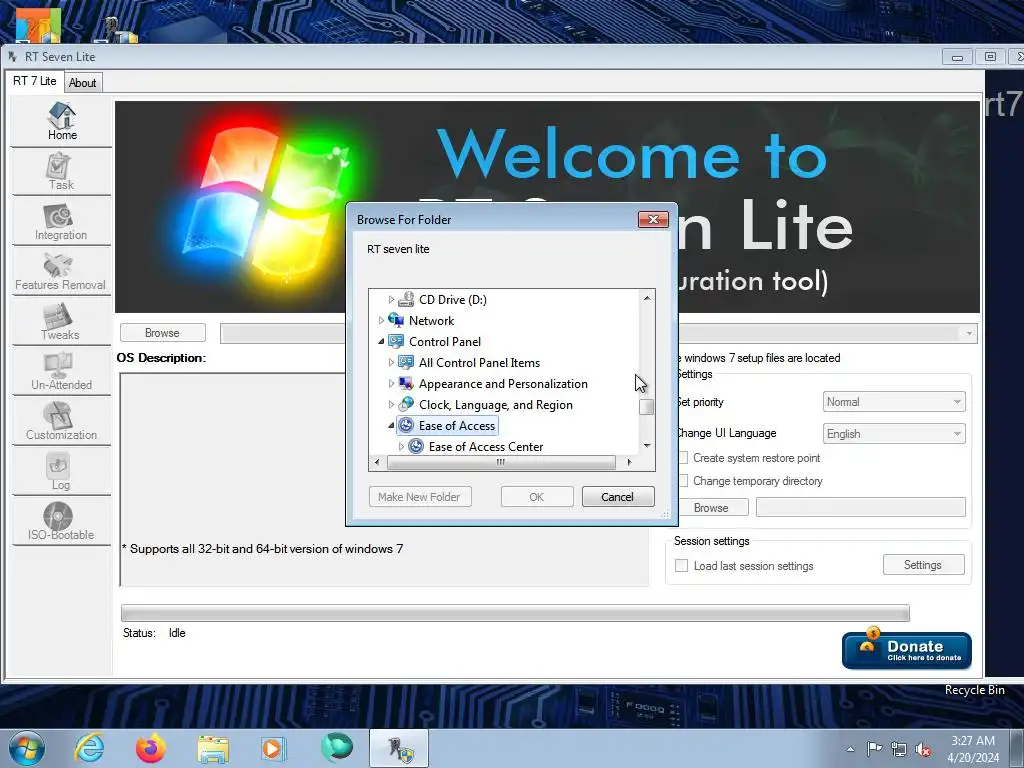Open the Task section in sidebar
This screenshot has width=1024, height=768.
click(61, 172)
